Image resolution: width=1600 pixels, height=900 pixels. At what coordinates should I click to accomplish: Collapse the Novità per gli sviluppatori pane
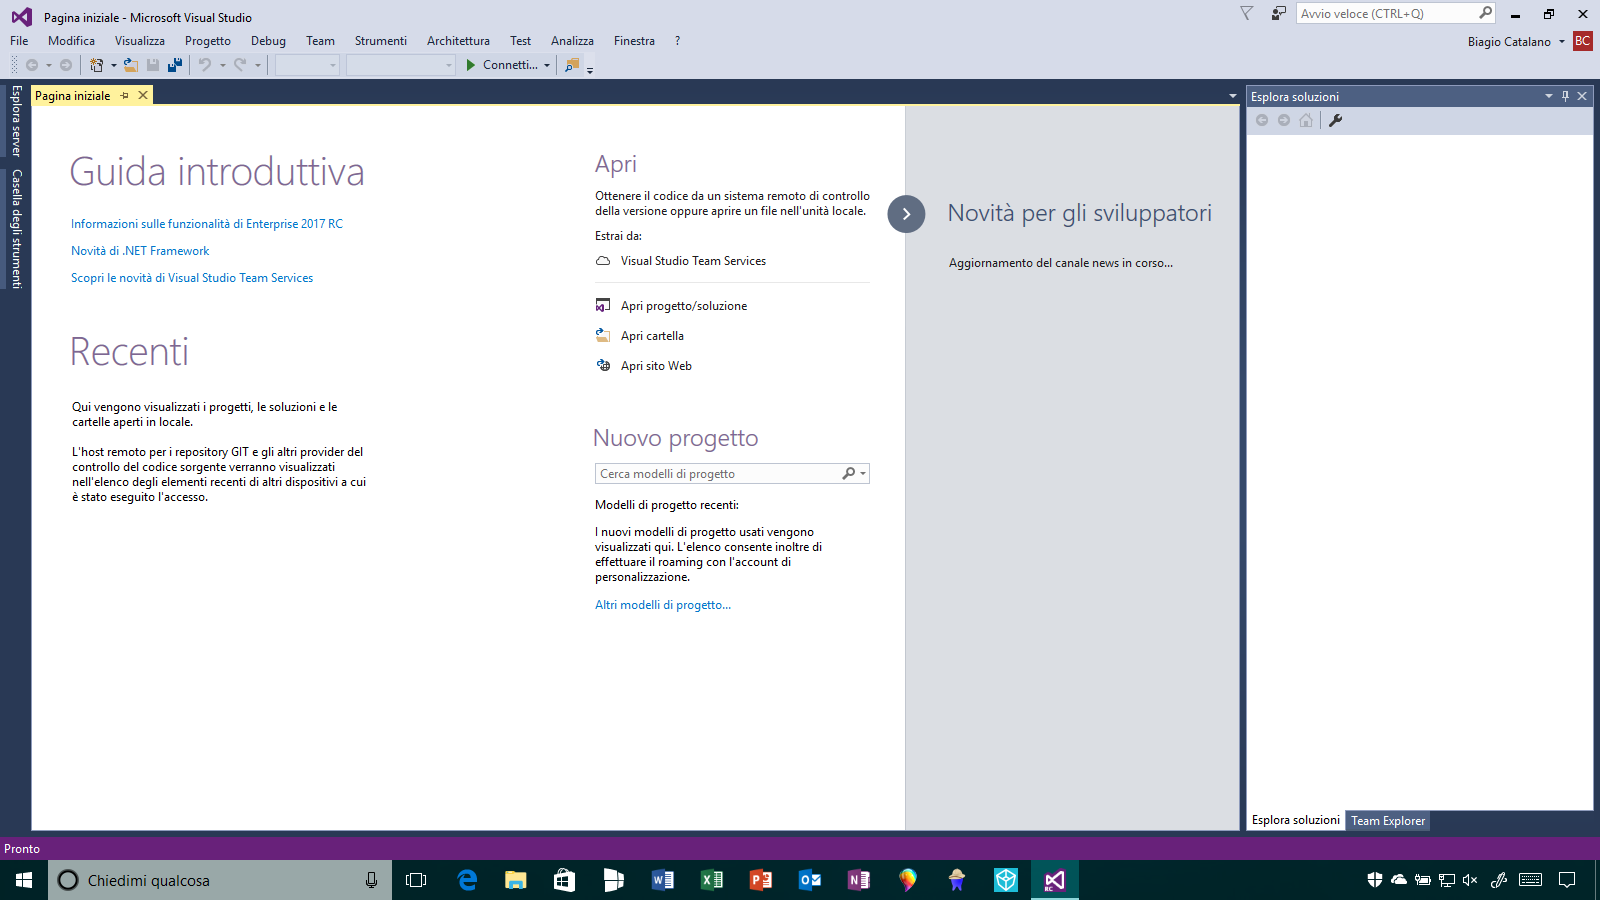point(906,214)
